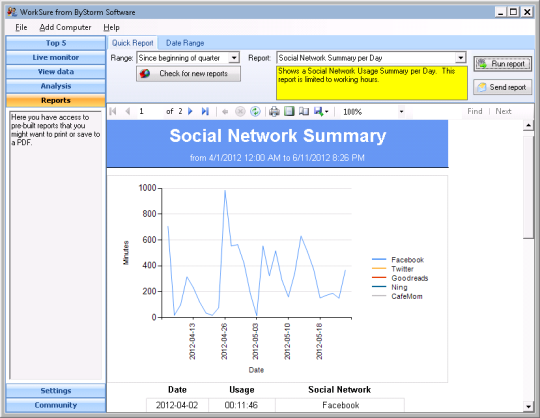Screen dimensions: 540x418
Task: Switch to Quick Report tab
Action: click(x=133, y=43)
